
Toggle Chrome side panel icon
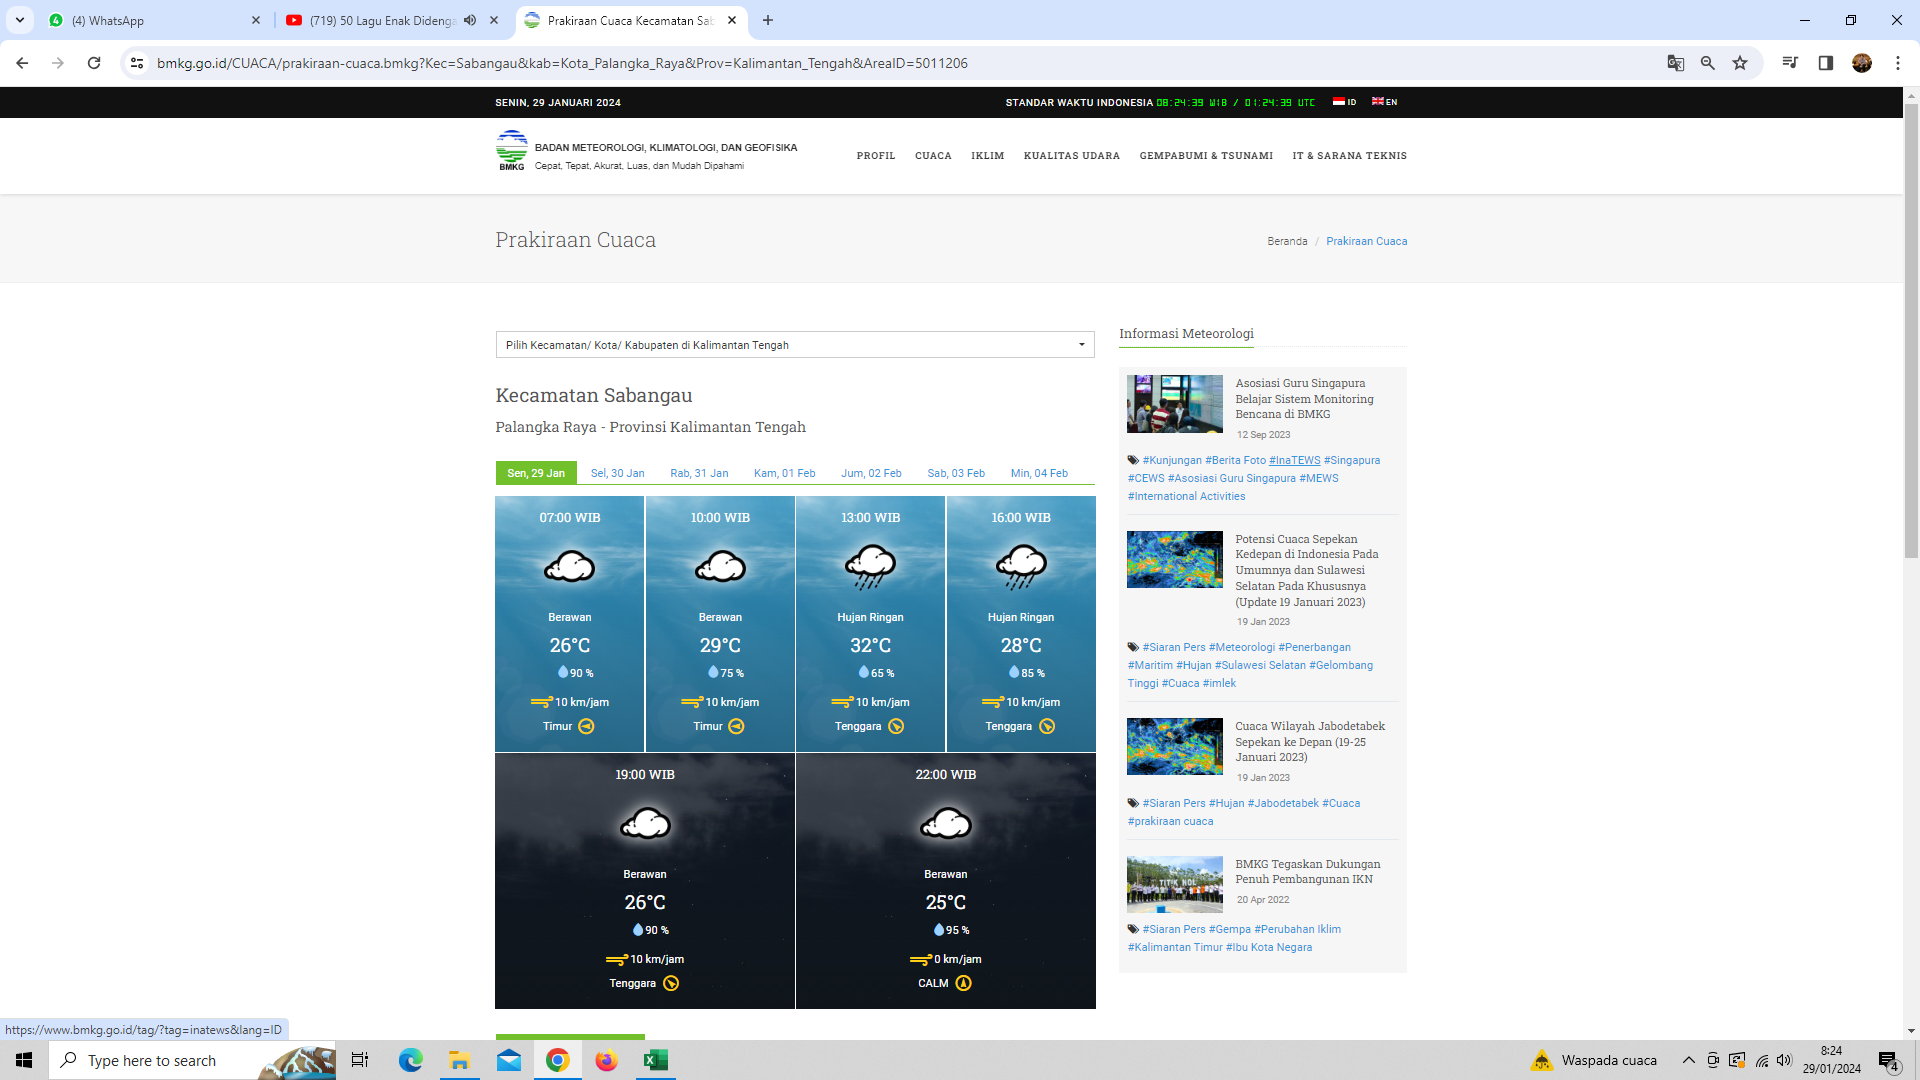(1825, 63)
